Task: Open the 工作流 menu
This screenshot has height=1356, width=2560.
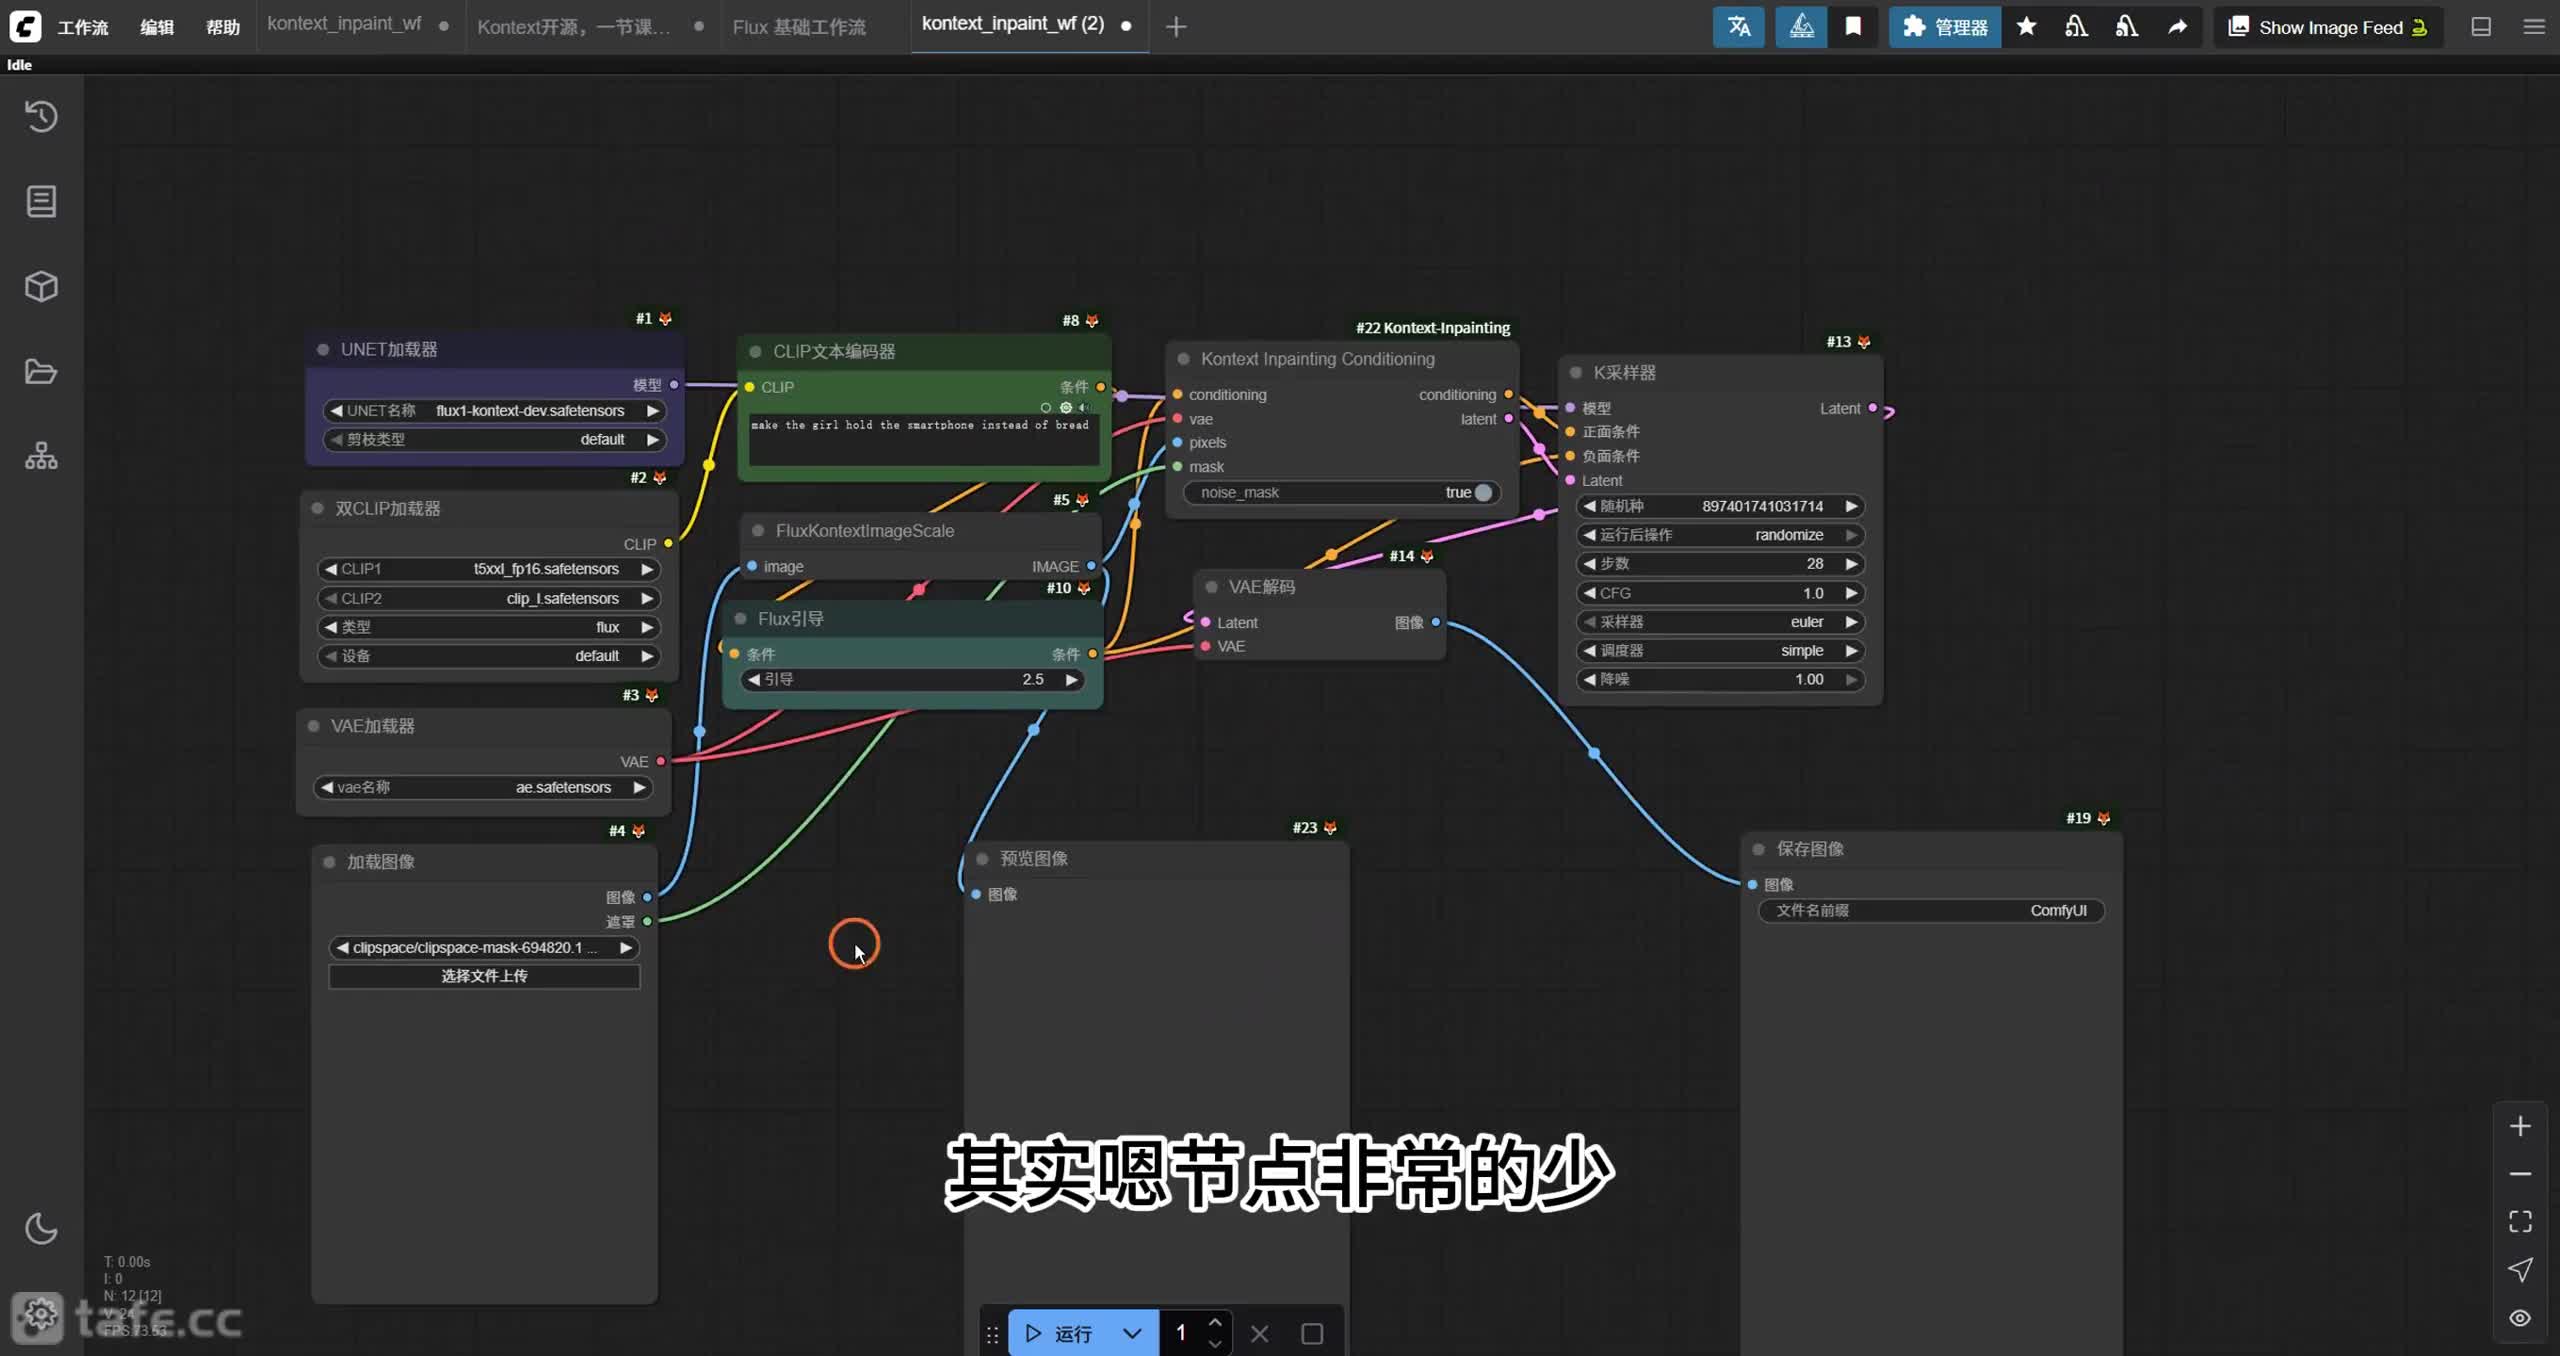Action: pos(83,27)
